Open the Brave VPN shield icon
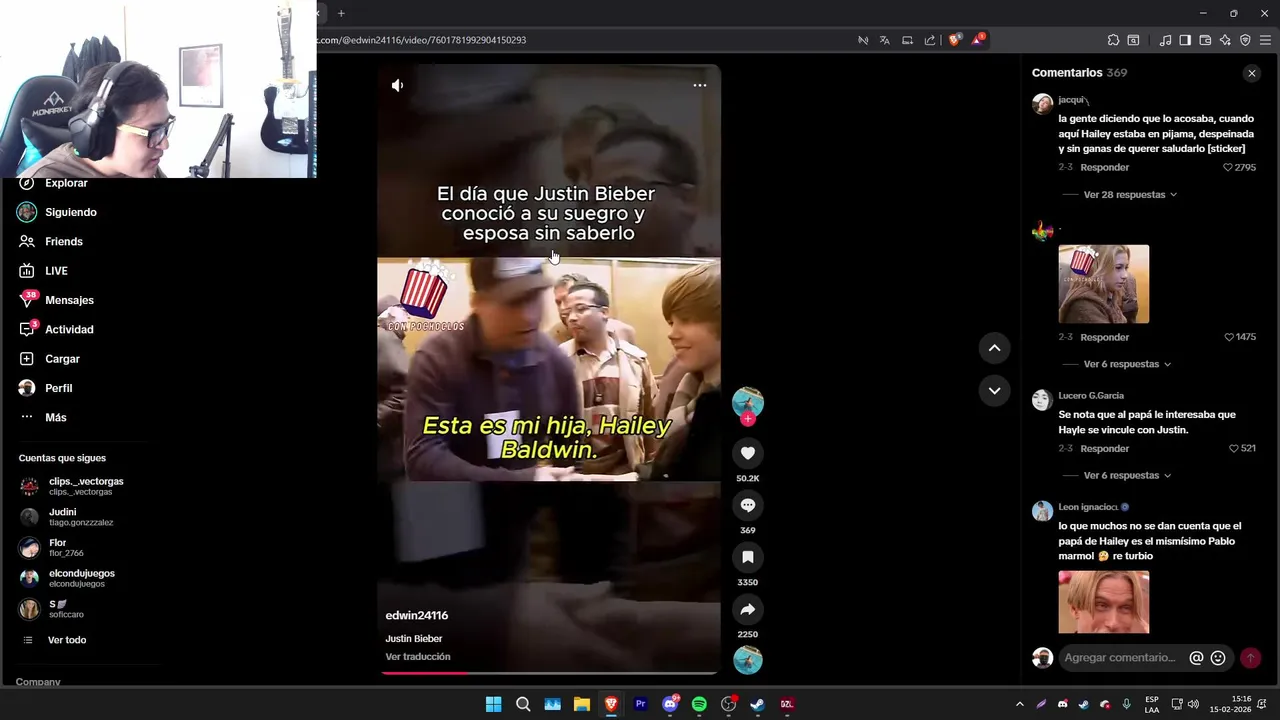 click(x=1245, y=40)
